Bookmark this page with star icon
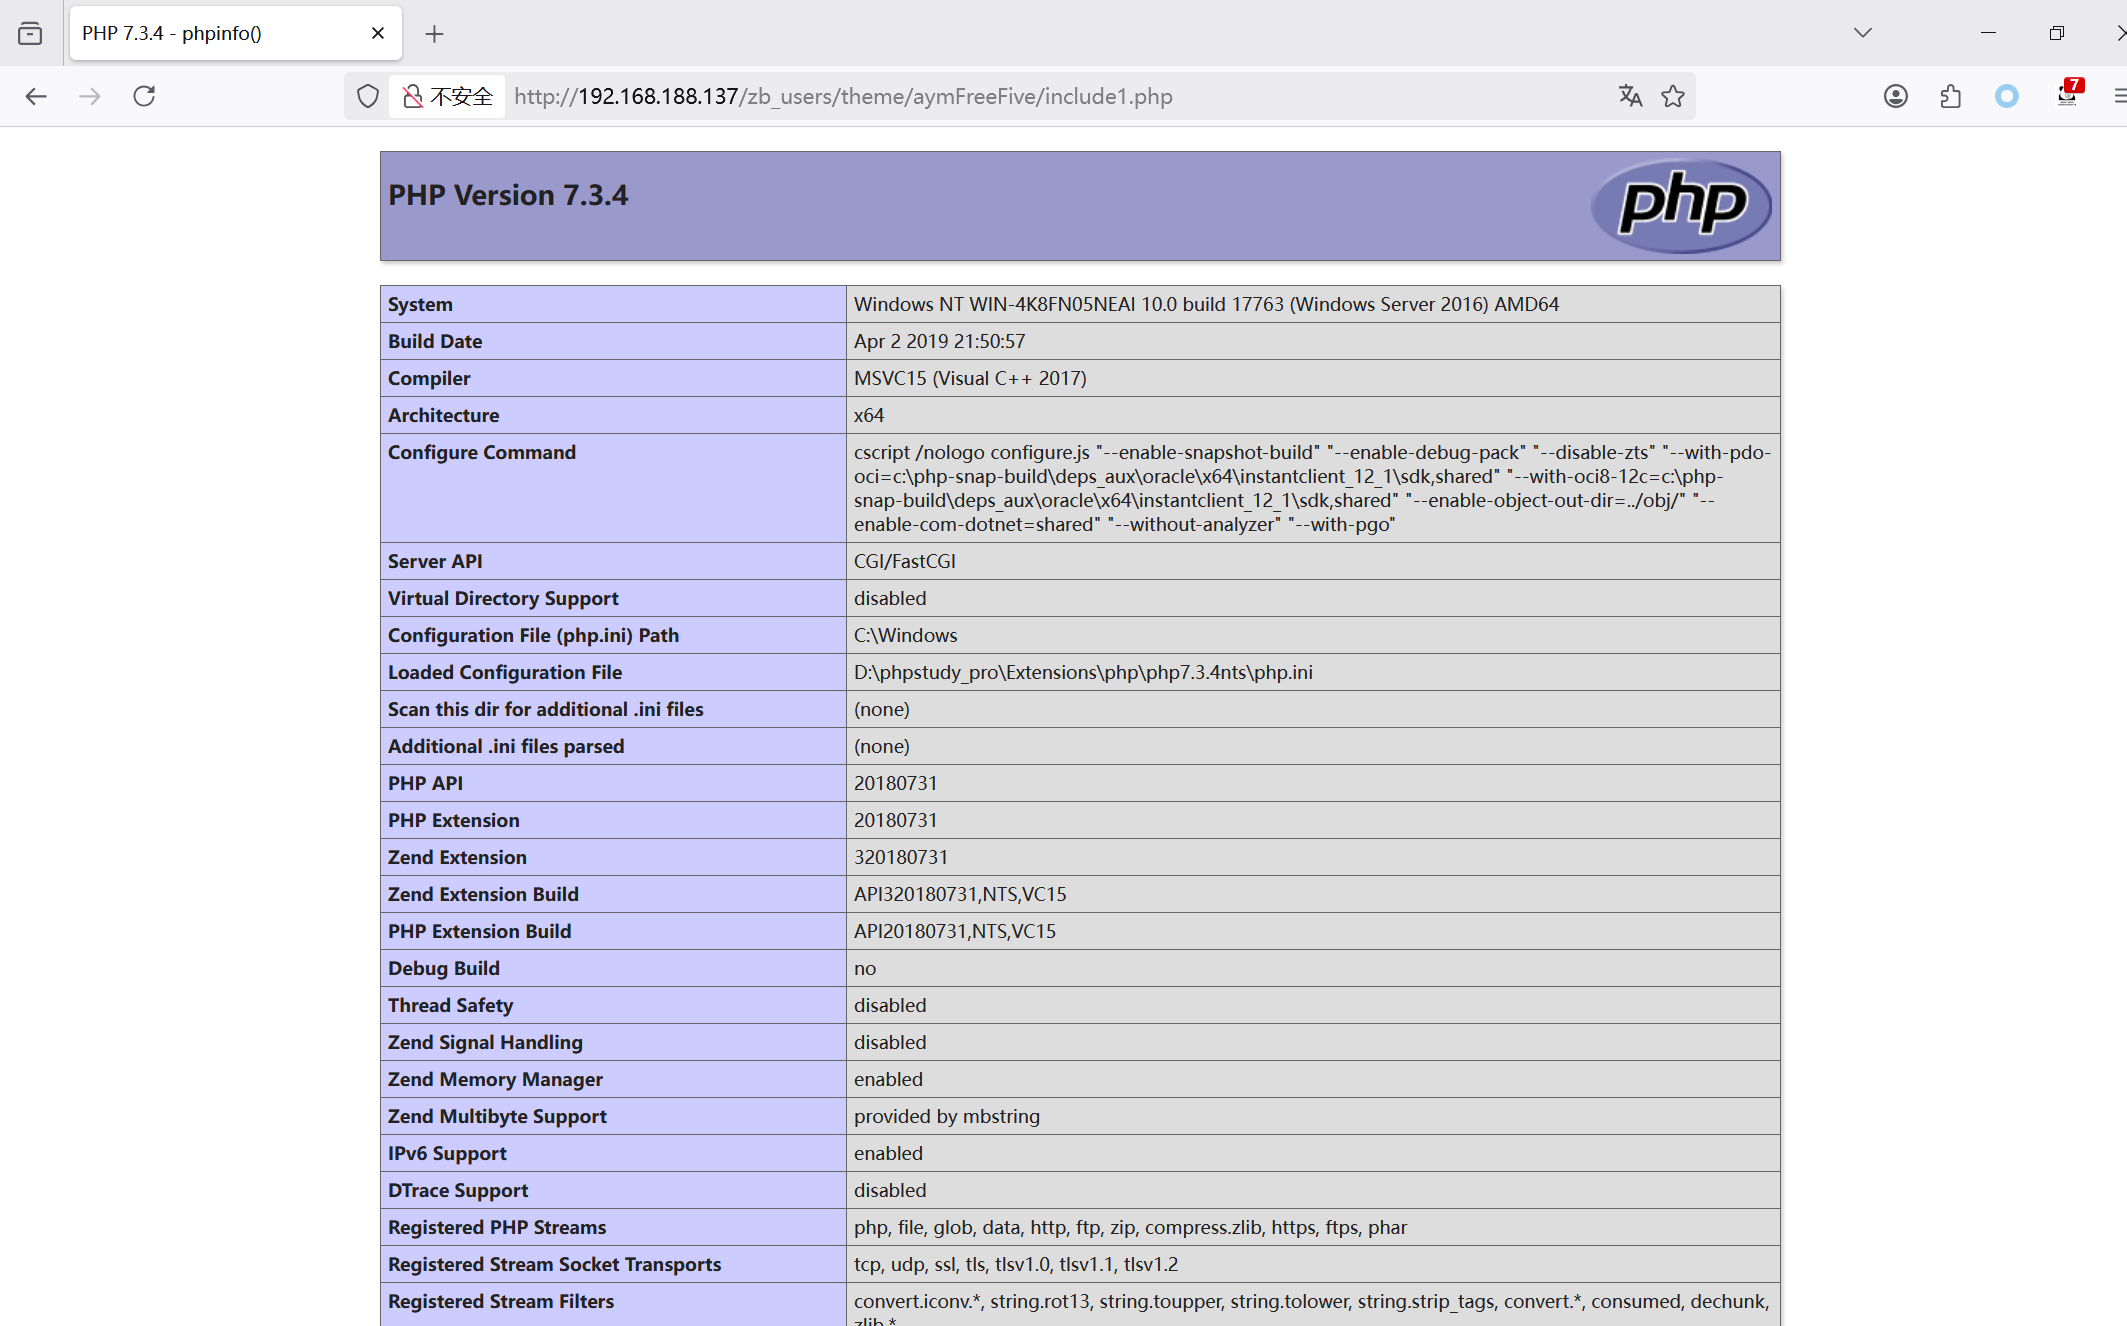 1673,96
